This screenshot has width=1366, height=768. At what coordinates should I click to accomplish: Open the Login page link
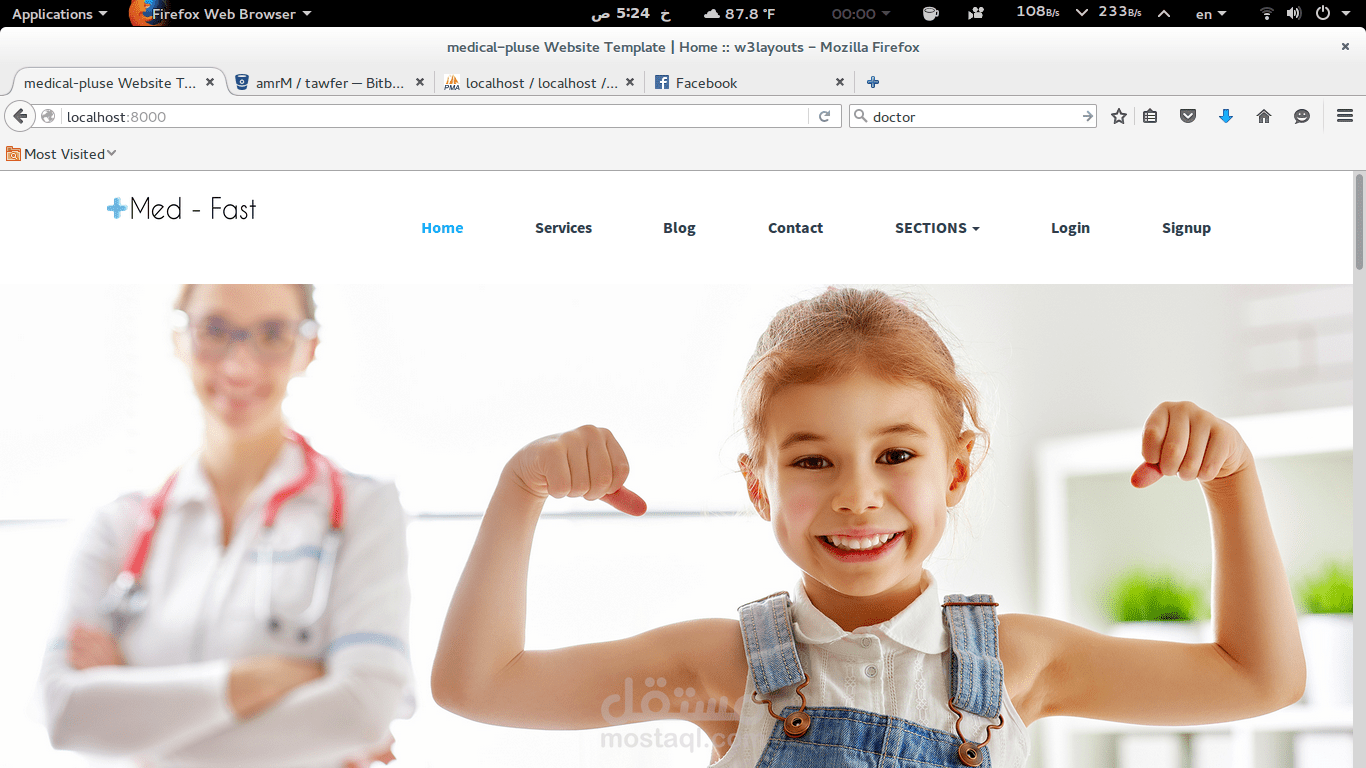[x=1070, y=228]
